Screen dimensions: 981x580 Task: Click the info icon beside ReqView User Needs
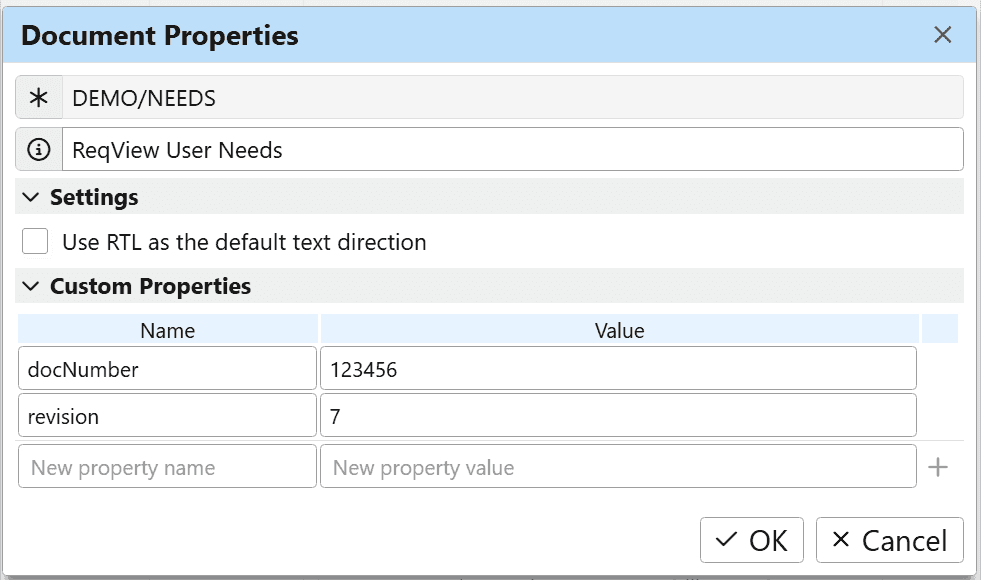pyautogui.click(x=39, y=150)
